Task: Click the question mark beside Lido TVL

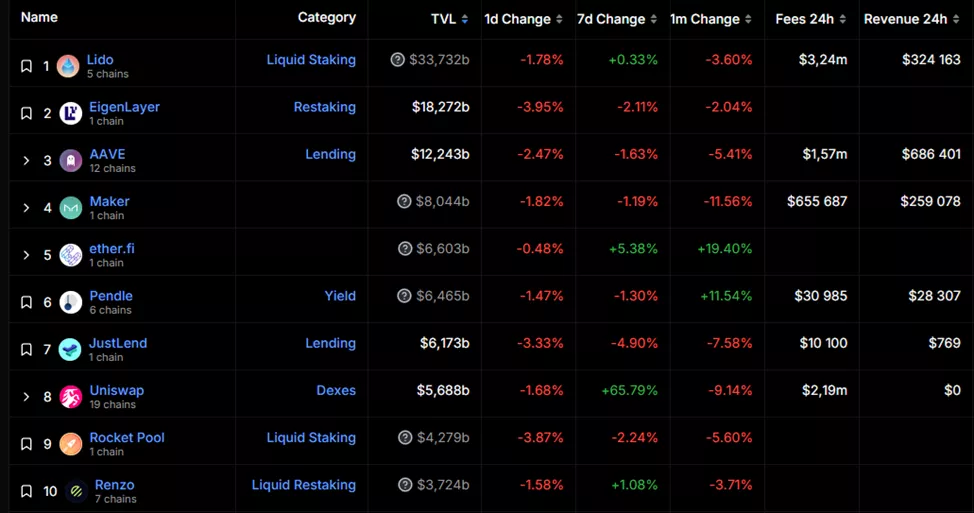Action: [398, 60]
